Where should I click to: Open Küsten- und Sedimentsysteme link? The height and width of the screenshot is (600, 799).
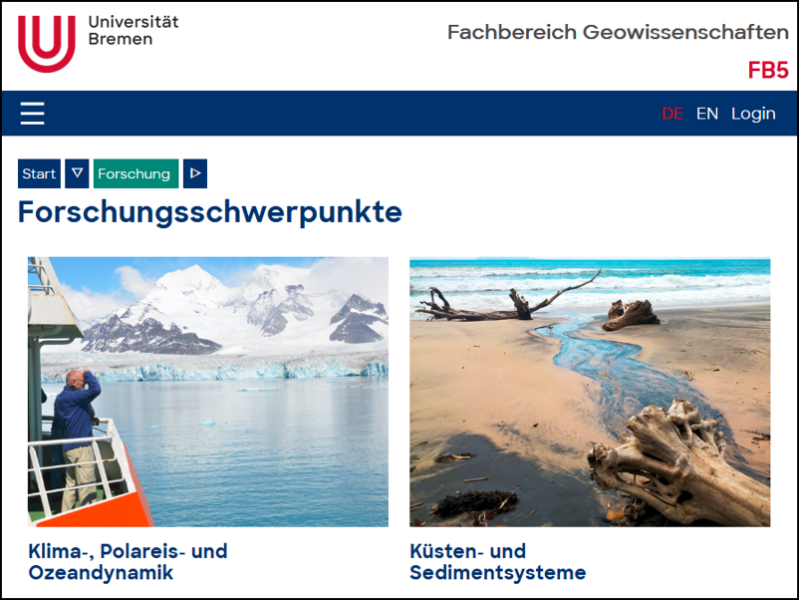coord(498,562)
